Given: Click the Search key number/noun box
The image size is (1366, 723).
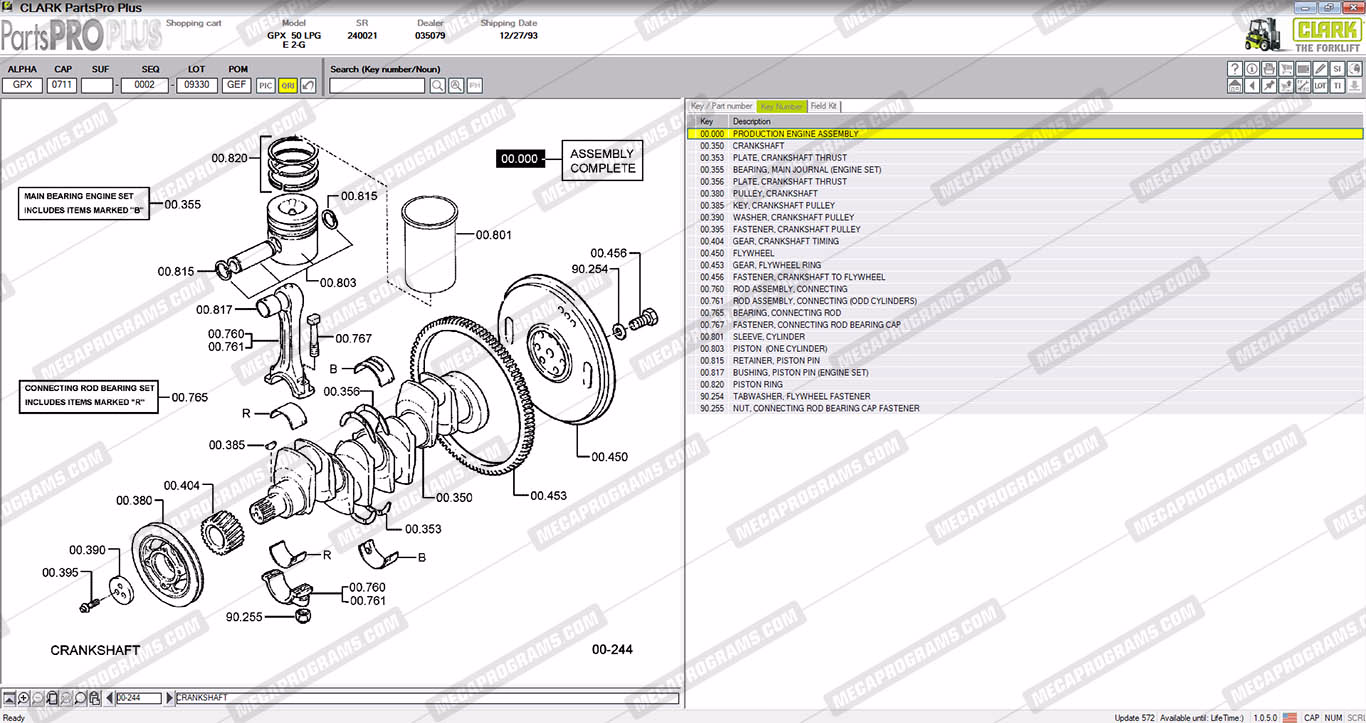Looking at the screenshot, I should pyautogui.click(x=378, y=85).
